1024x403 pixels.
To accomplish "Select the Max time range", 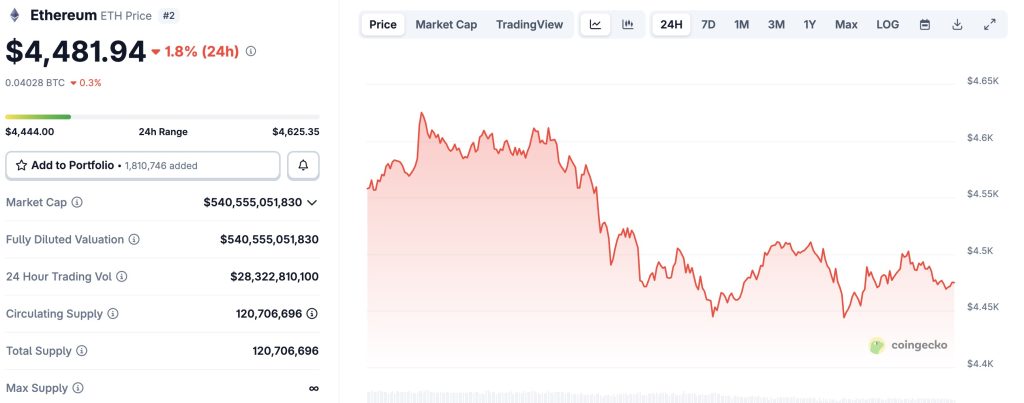I will click(x=846, y=24).
